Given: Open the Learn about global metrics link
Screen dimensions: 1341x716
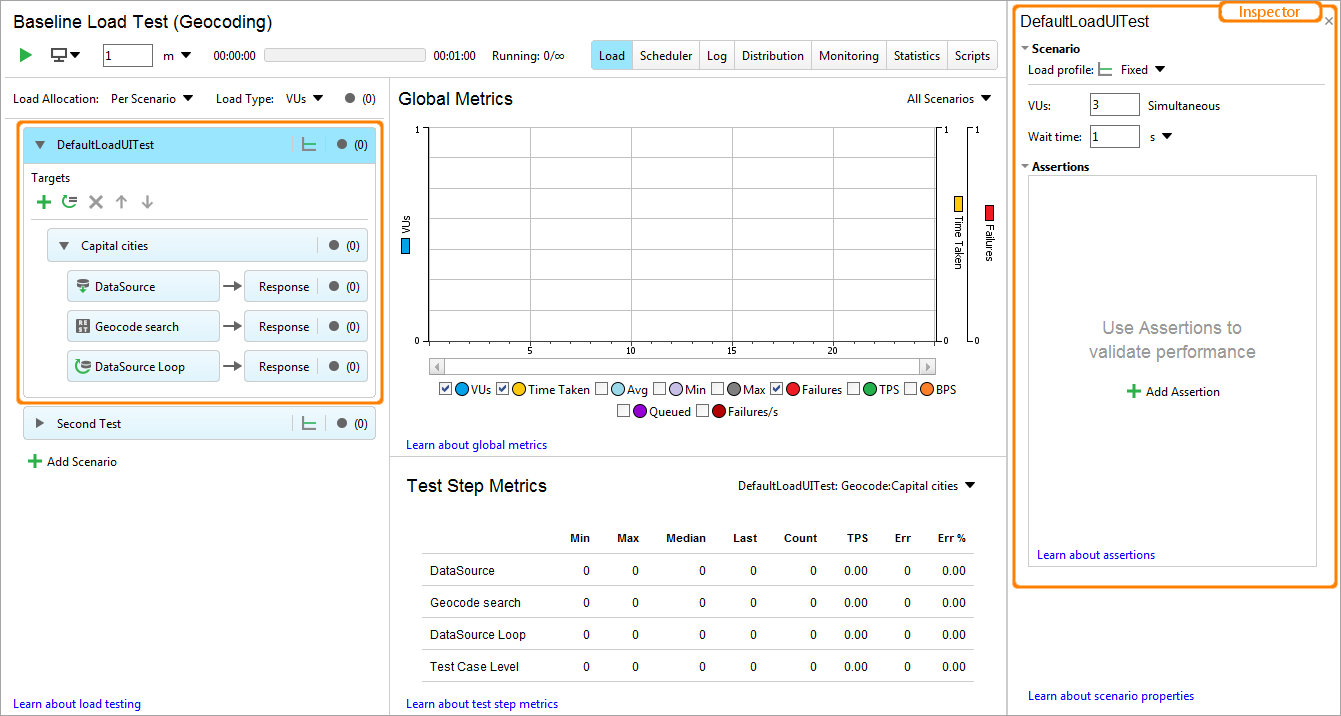Looking at the screenshot, I should [476, 444].
